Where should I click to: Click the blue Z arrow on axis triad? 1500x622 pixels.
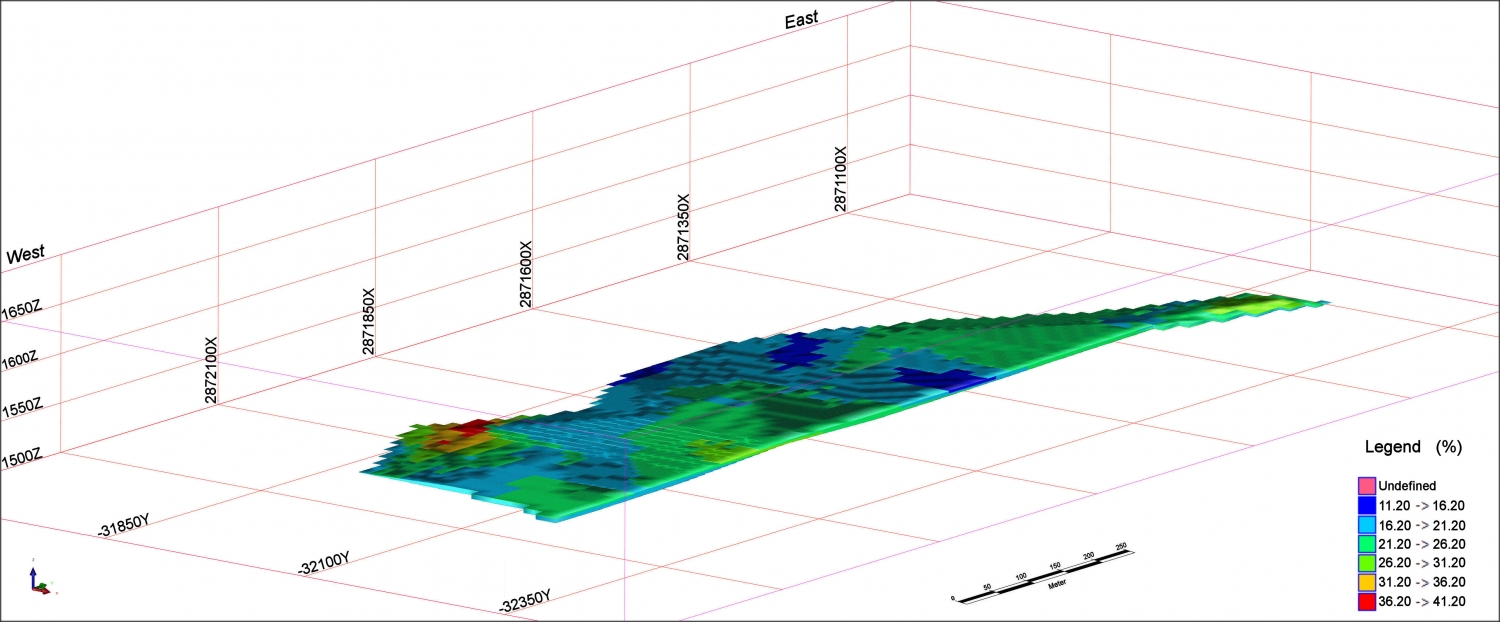click(x=33, y=572)
